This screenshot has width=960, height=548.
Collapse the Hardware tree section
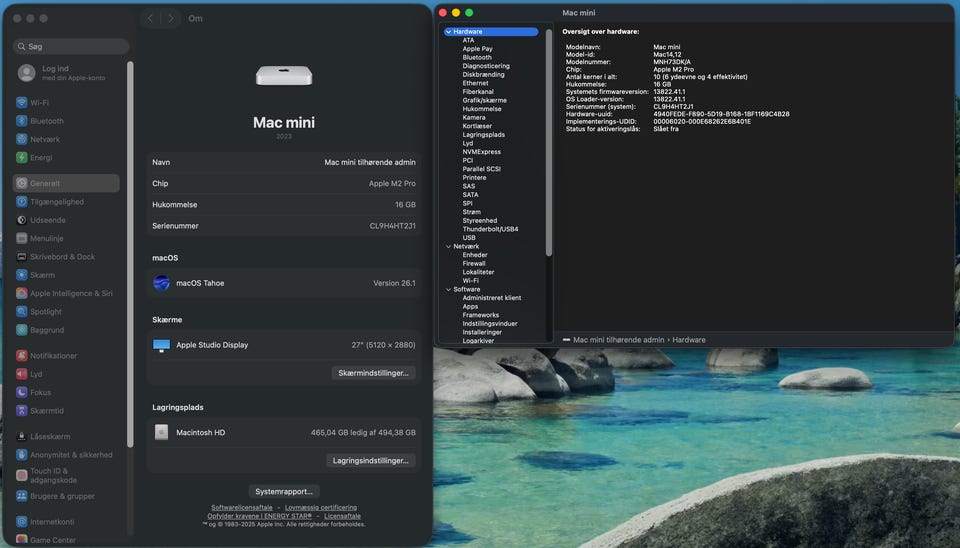pos(448,32)
